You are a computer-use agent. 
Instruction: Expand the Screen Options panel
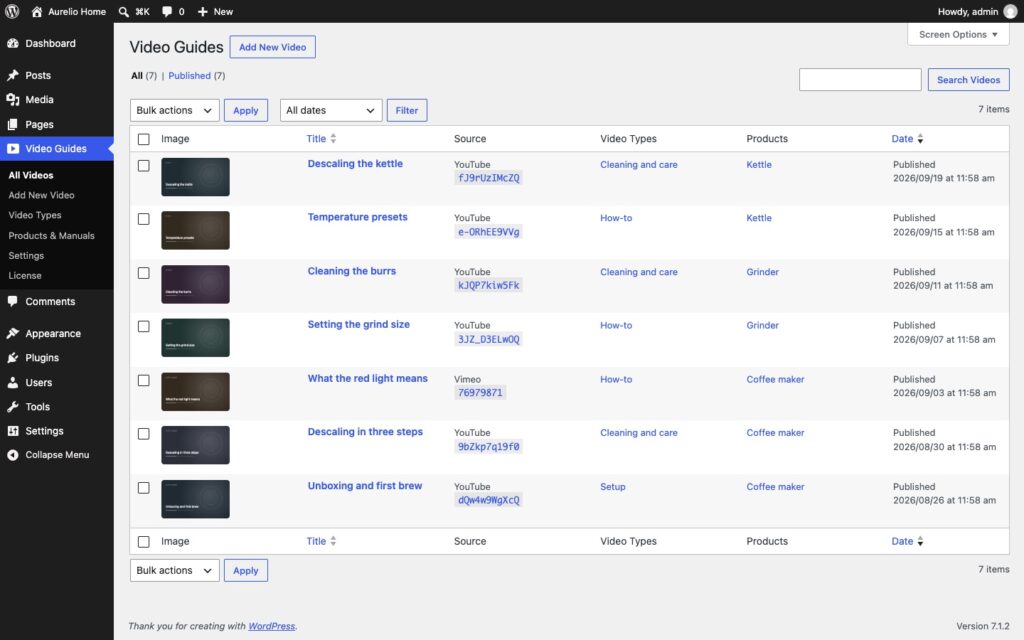pos(958,35)
